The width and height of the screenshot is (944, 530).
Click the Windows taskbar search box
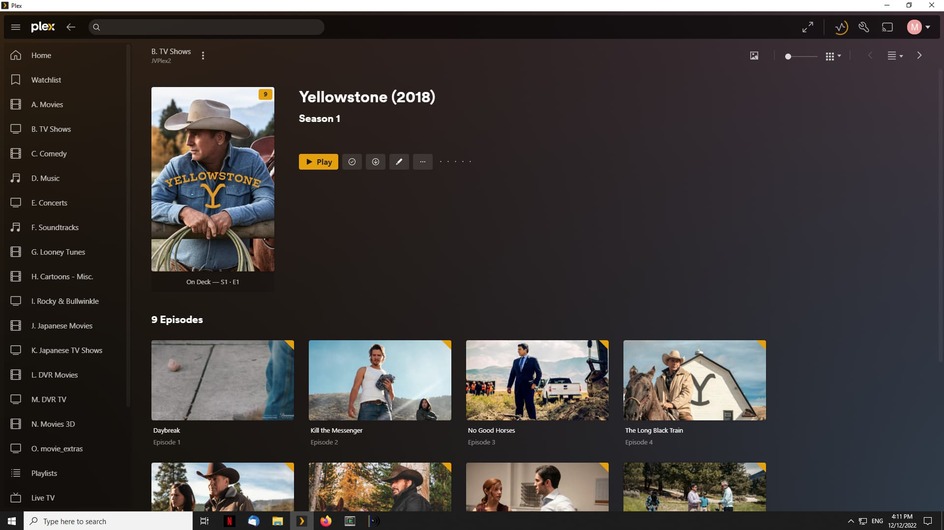[x=108, y=521]
